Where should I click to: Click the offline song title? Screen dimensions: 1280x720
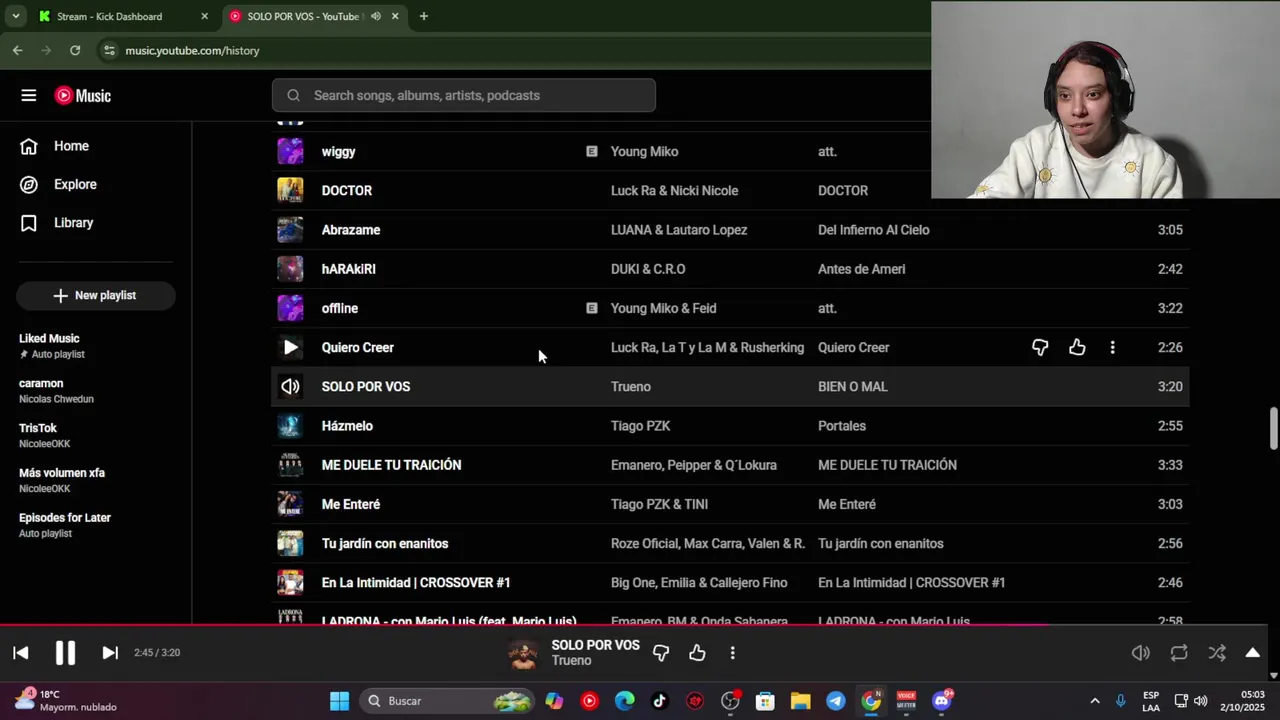coord(339,308)
